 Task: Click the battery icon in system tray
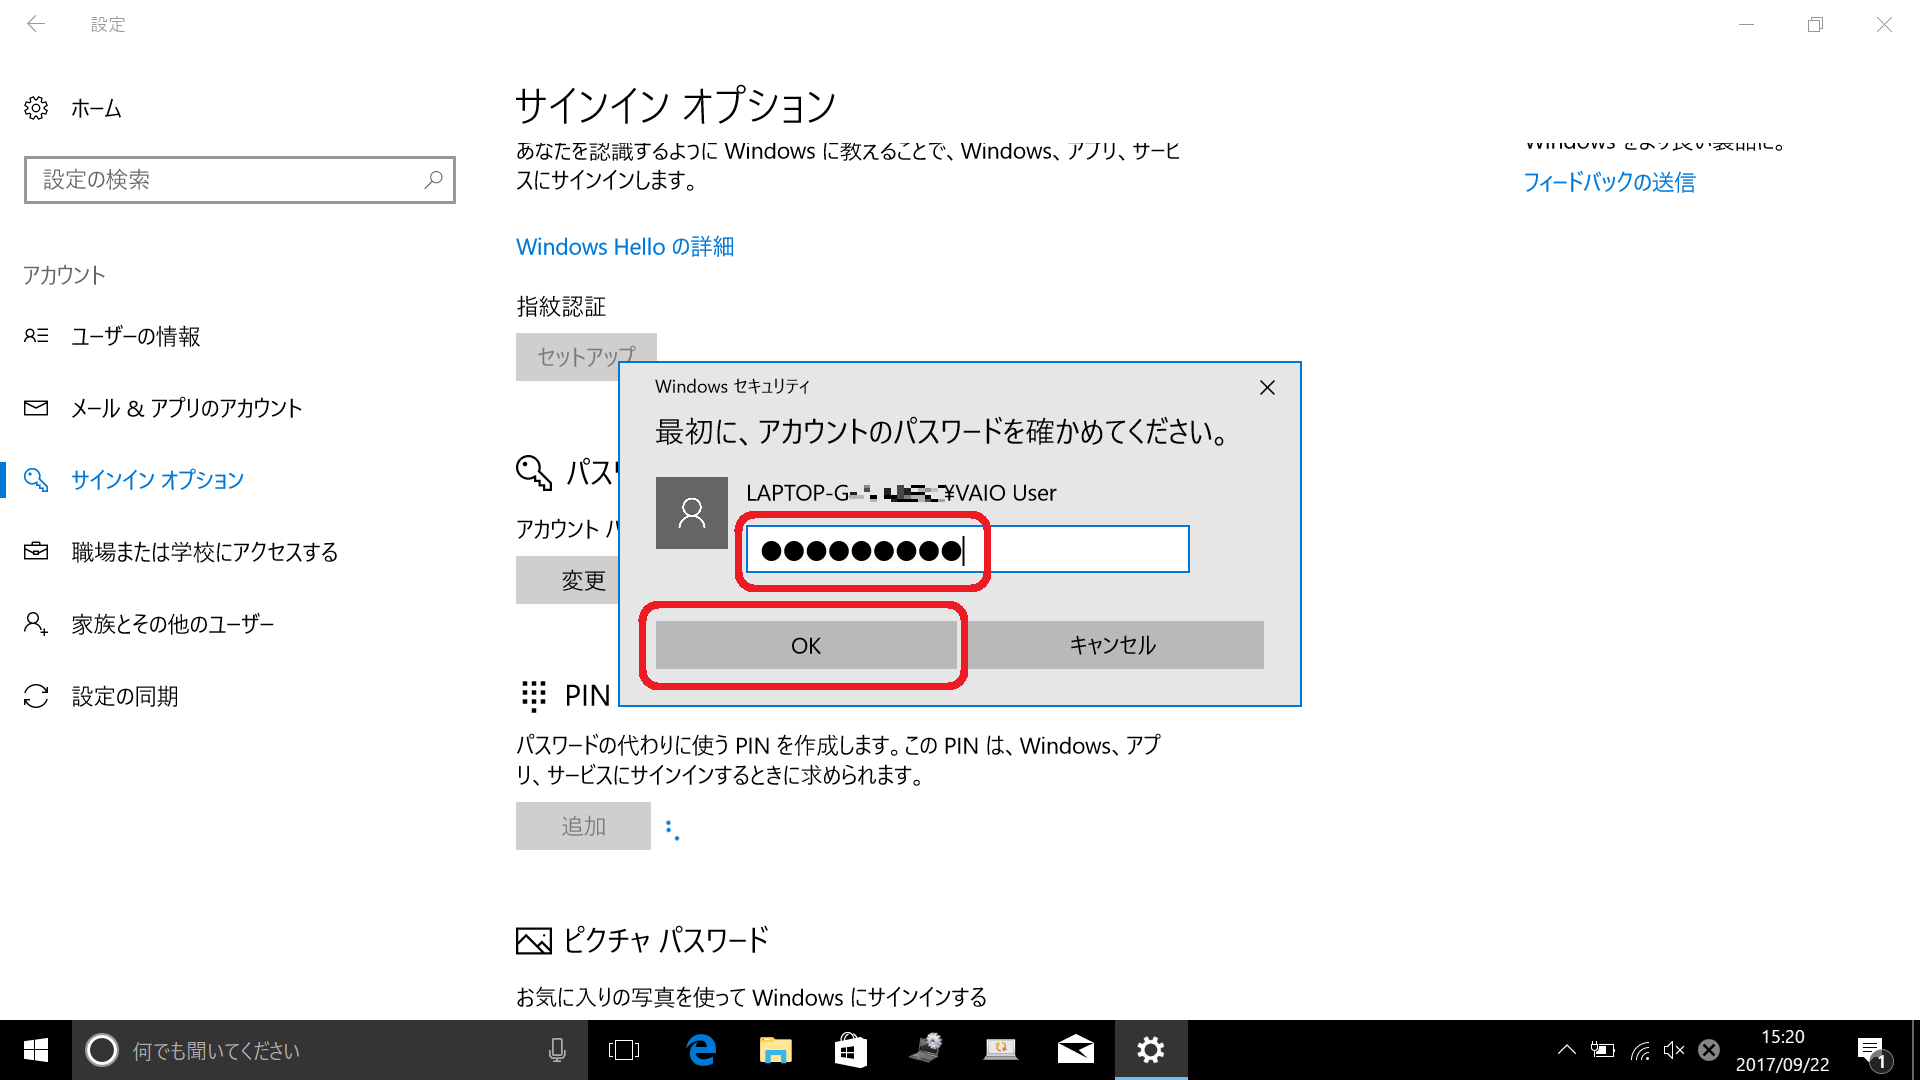[1603, 1050]
